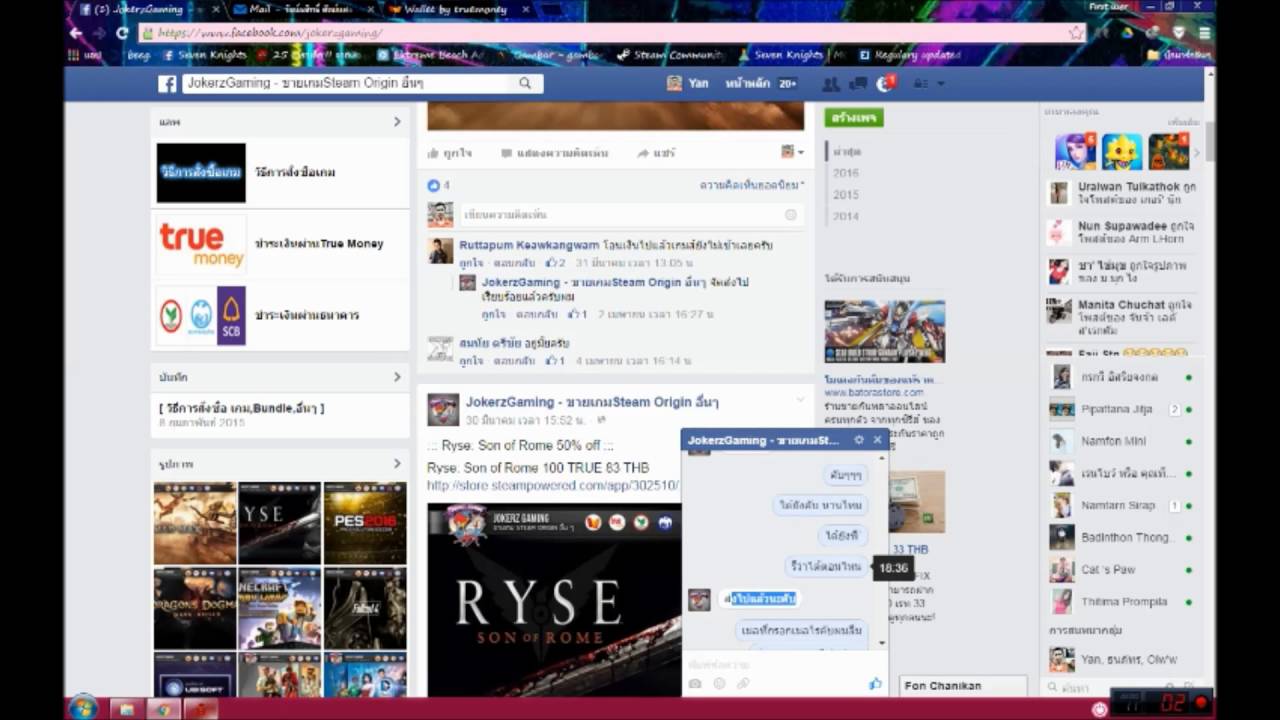Open the post audience dropdown next to Share
This screenshot has width=1280, height=720.
tap(791, 152)
